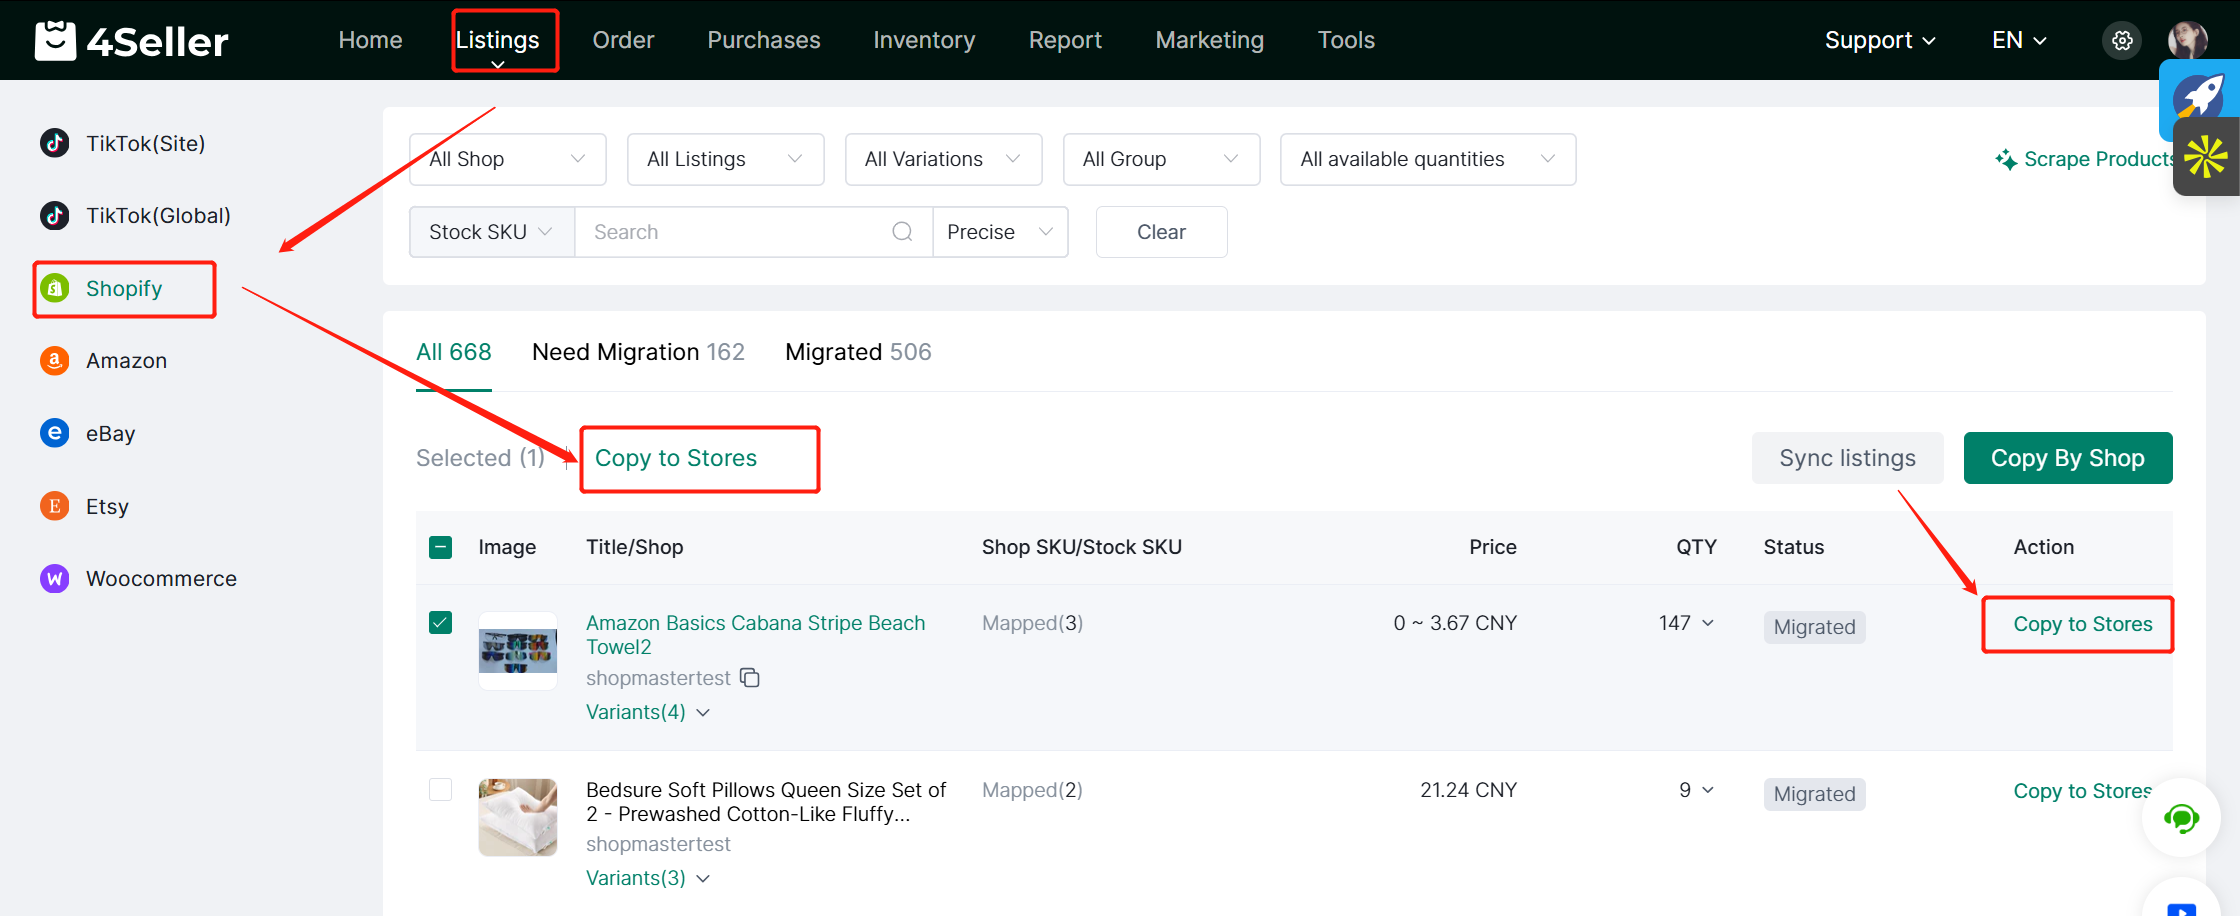Open the Support menu
The image size is (2240, 916).
pos(1880,40)
